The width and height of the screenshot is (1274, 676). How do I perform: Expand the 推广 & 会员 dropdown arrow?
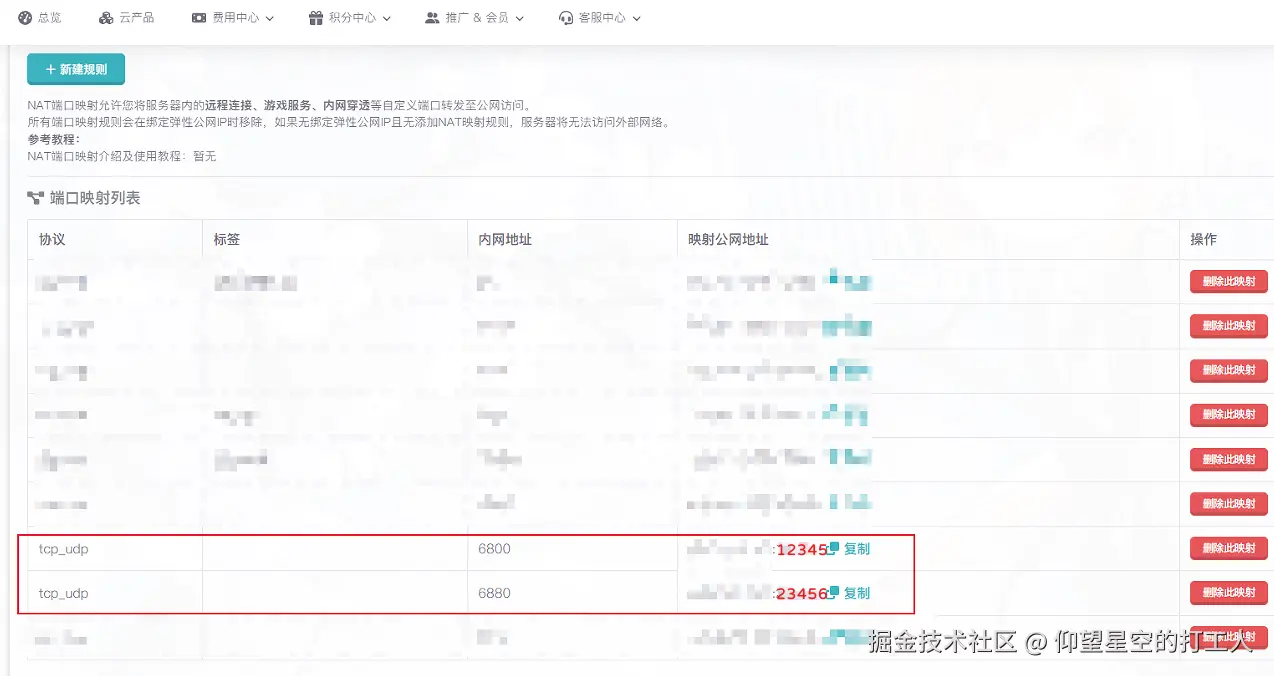519,18
